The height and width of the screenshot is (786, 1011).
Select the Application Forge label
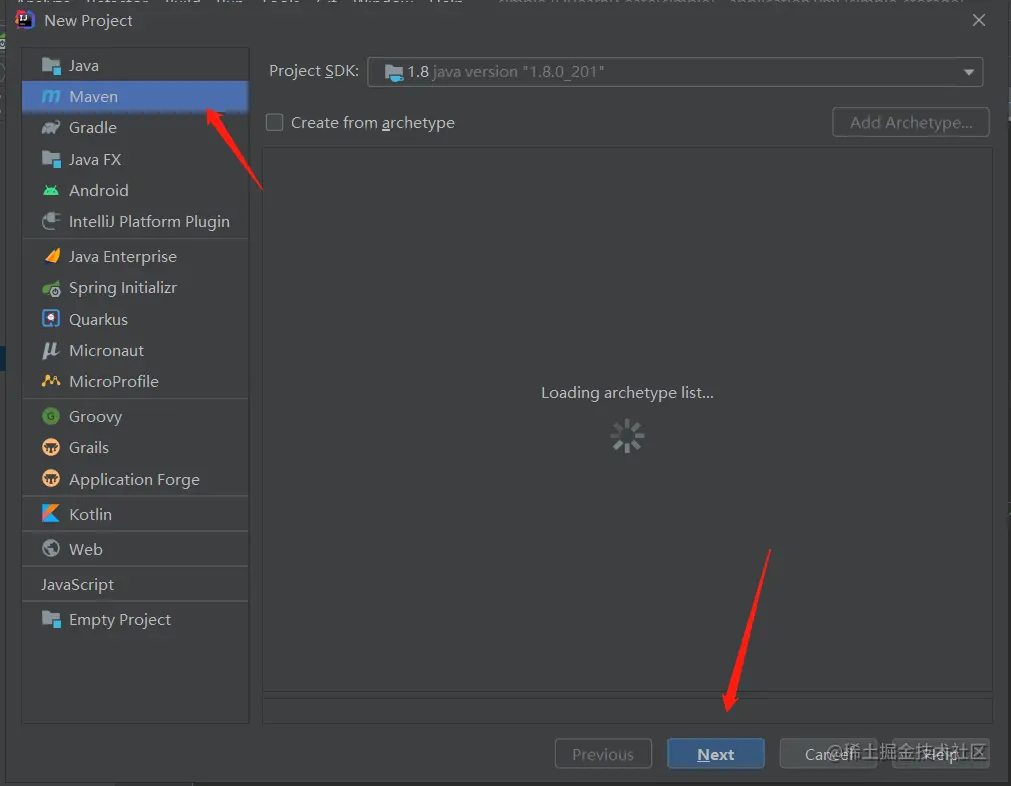click(x=134, y=480)
